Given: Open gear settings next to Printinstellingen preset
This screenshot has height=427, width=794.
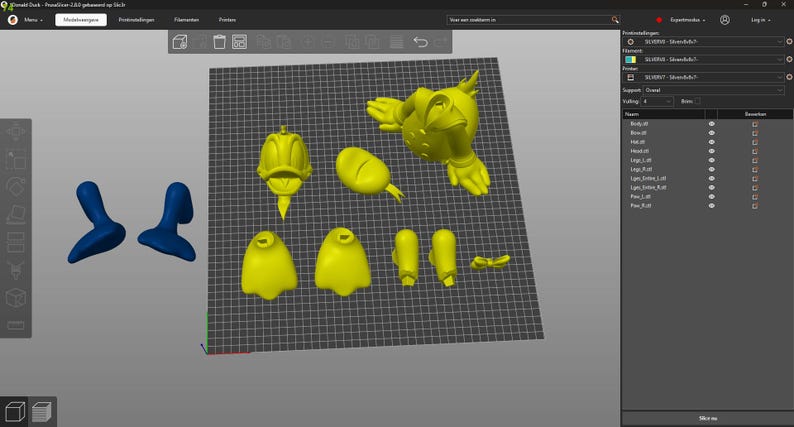Looking at the screenshot, I should (x=789, y=42).
